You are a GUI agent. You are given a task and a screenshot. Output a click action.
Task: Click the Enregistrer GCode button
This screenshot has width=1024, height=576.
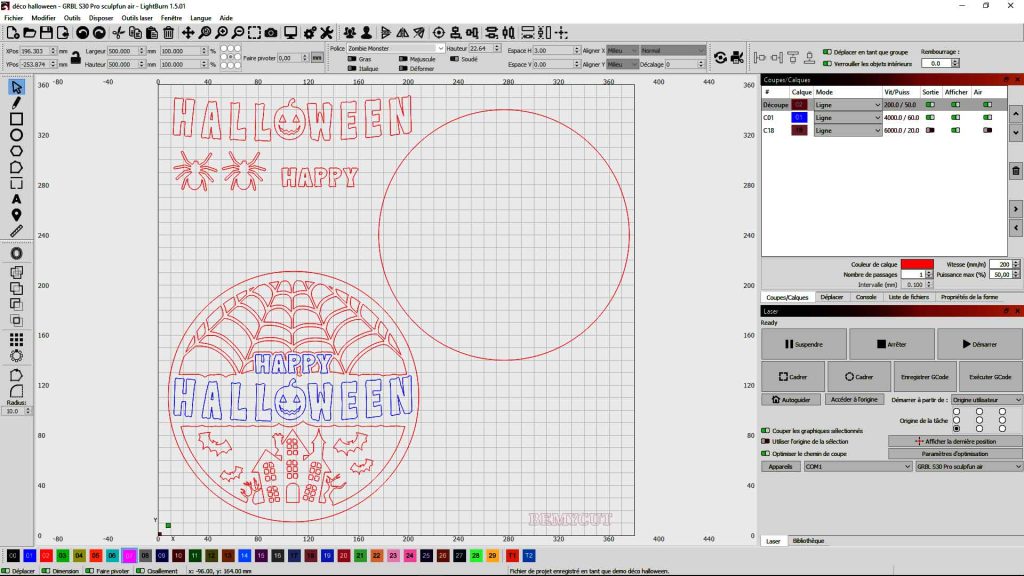point(924,377)
